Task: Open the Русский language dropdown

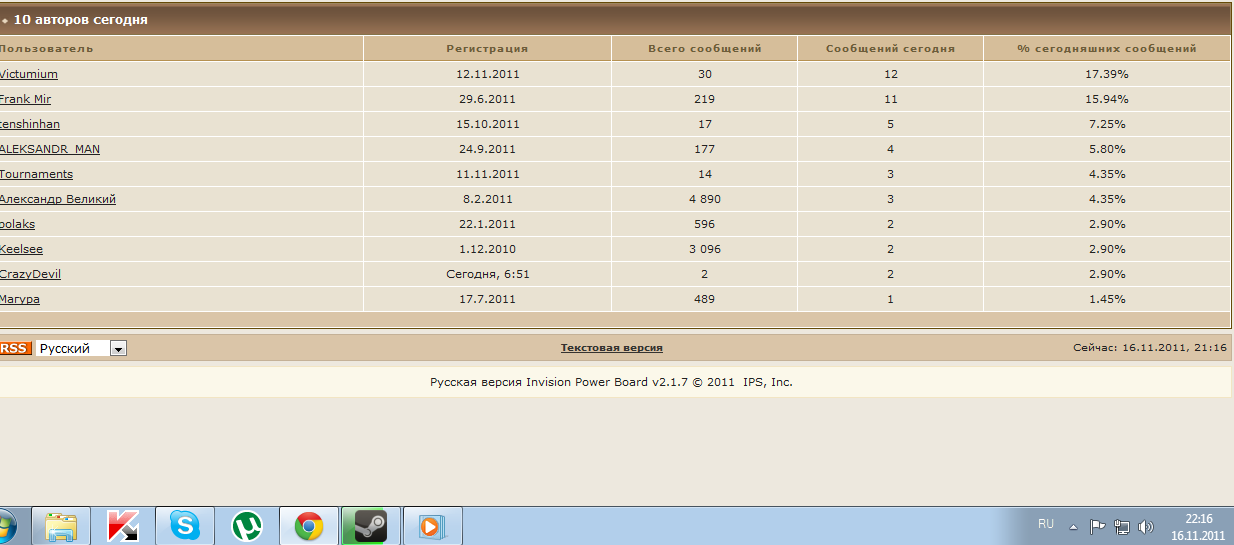Action: tap(118, 348)
